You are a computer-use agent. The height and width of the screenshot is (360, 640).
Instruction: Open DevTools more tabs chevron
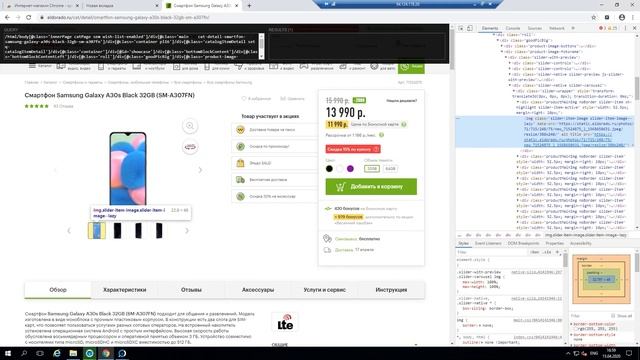573,28
